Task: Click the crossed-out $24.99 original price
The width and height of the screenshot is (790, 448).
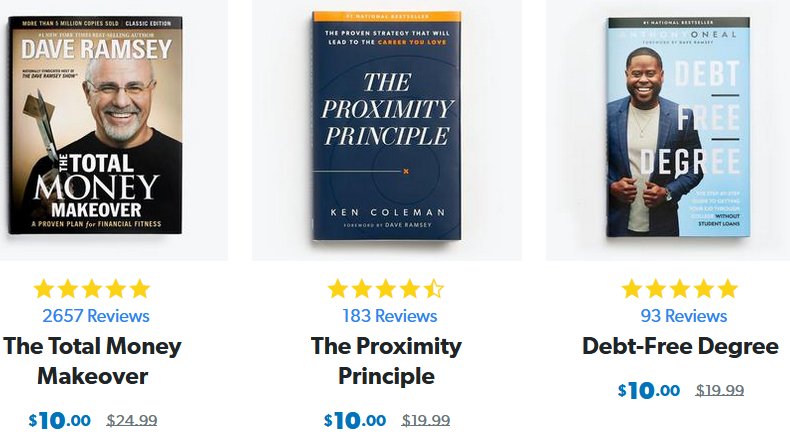Action: (132, 421)
